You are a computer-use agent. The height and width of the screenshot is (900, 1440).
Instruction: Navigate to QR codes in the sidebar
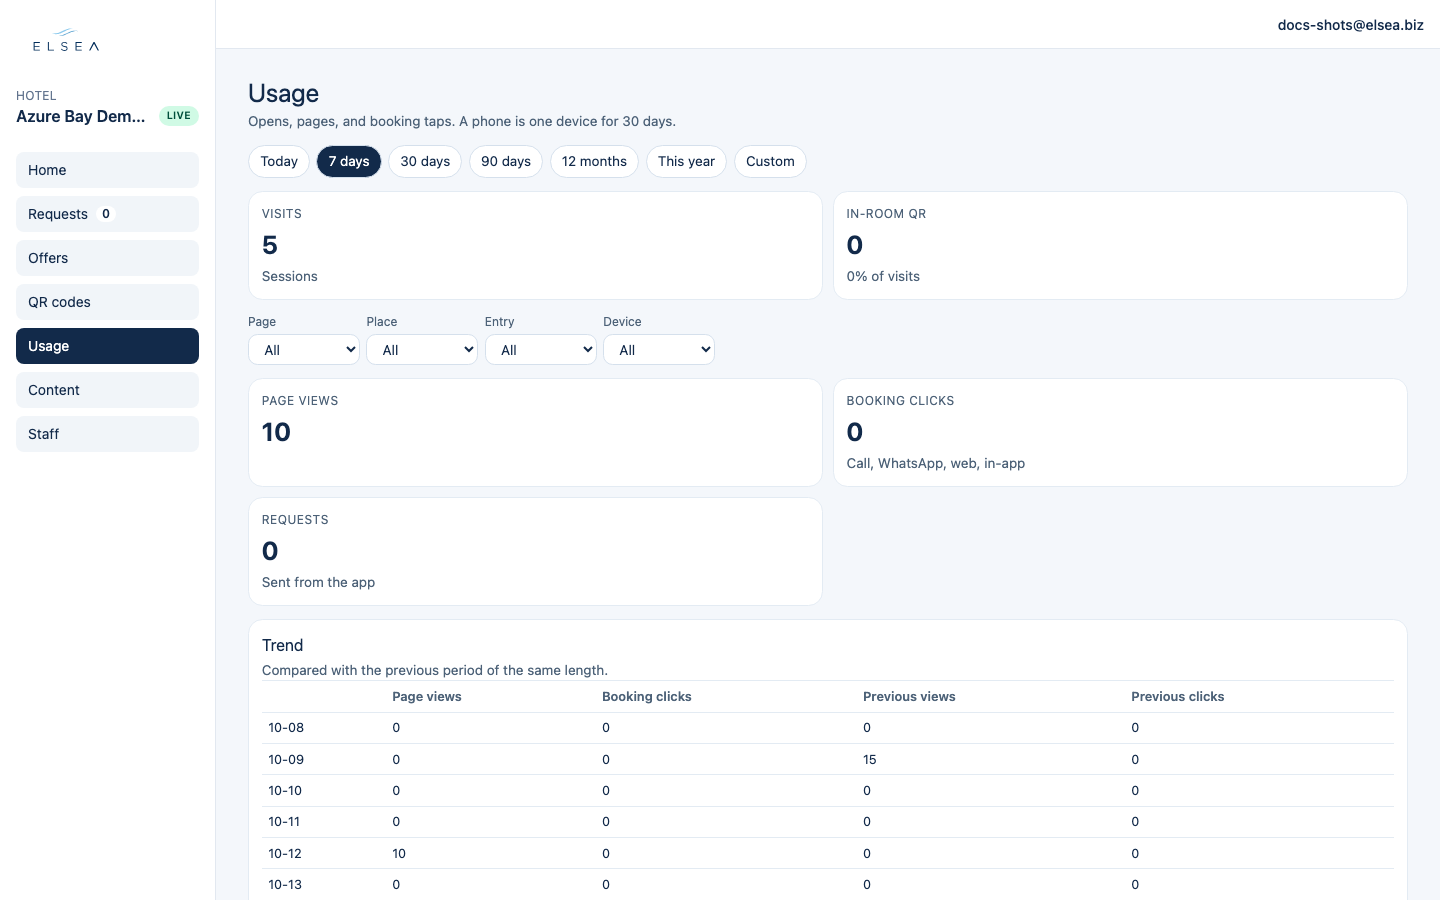click(x=107, y=302)
